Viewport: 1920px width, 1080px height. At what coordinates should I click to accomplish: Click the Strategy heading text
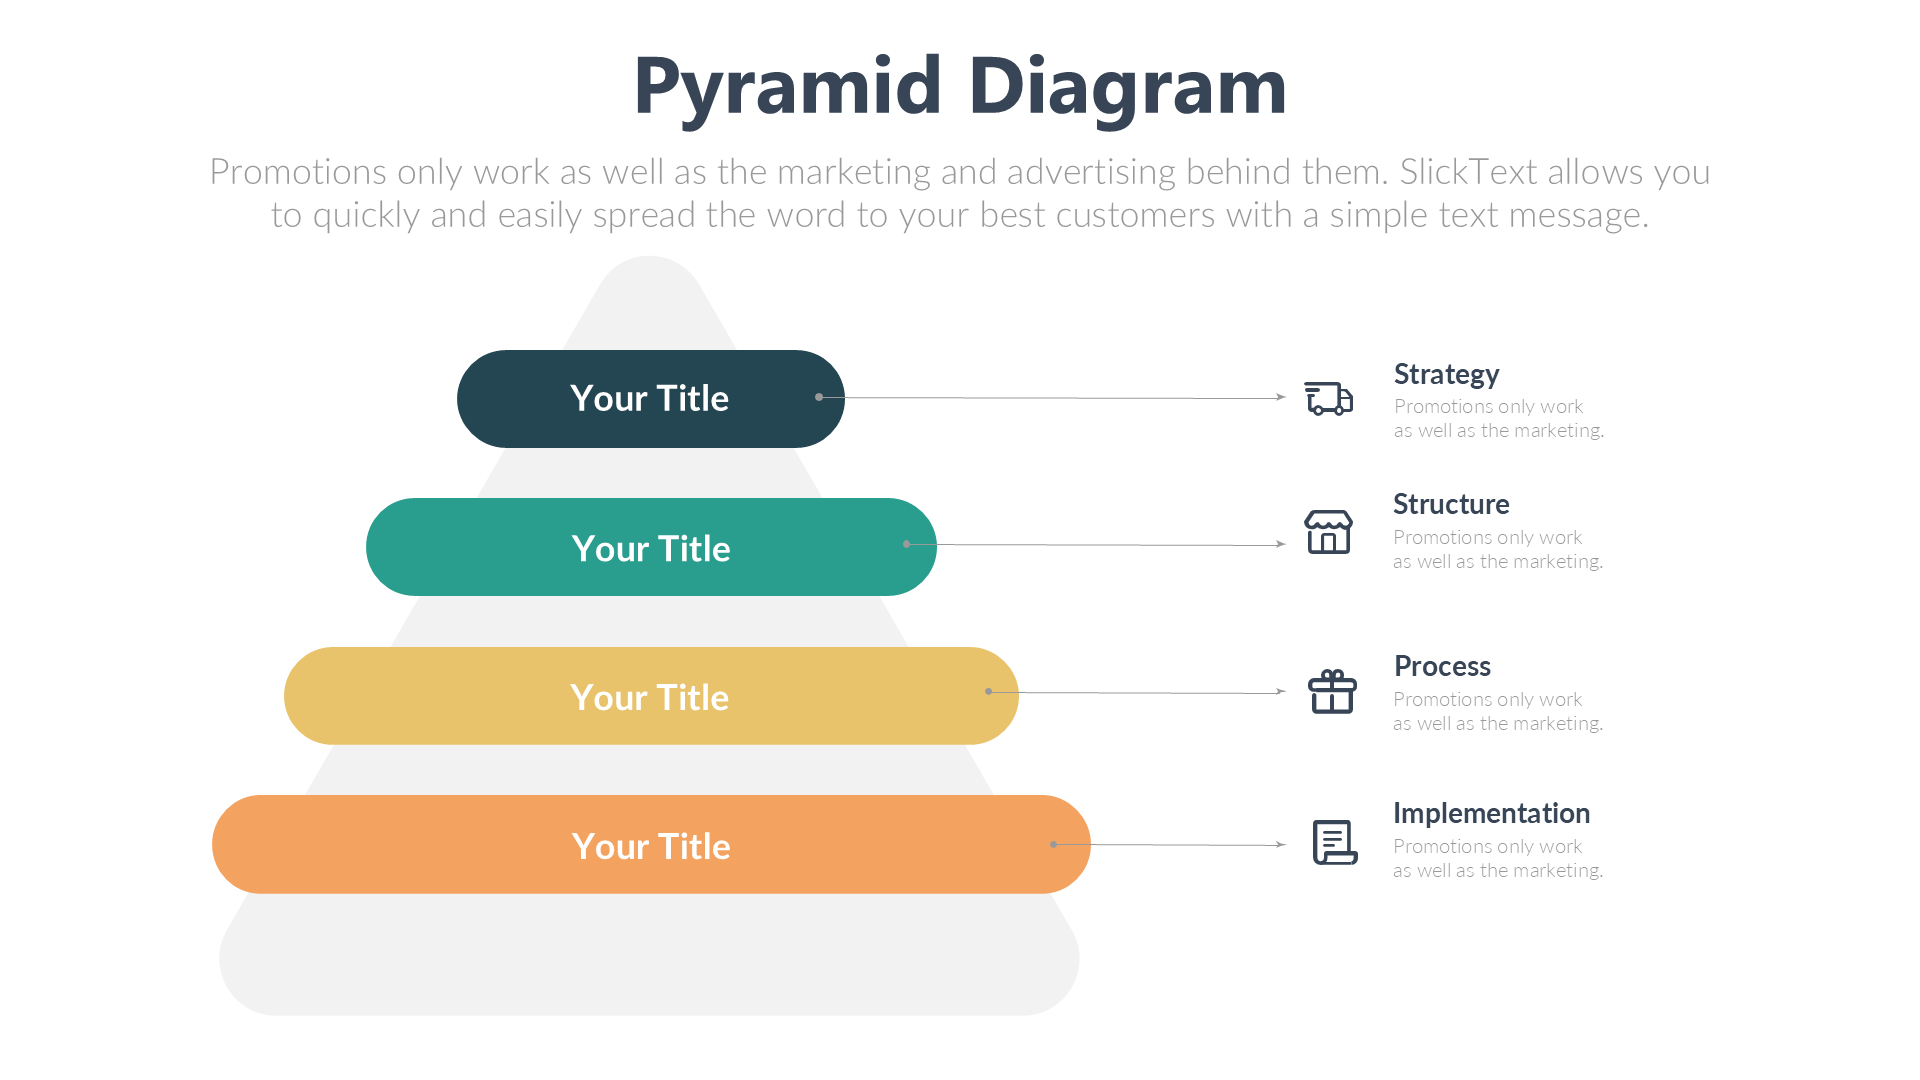click(1446, 374)
